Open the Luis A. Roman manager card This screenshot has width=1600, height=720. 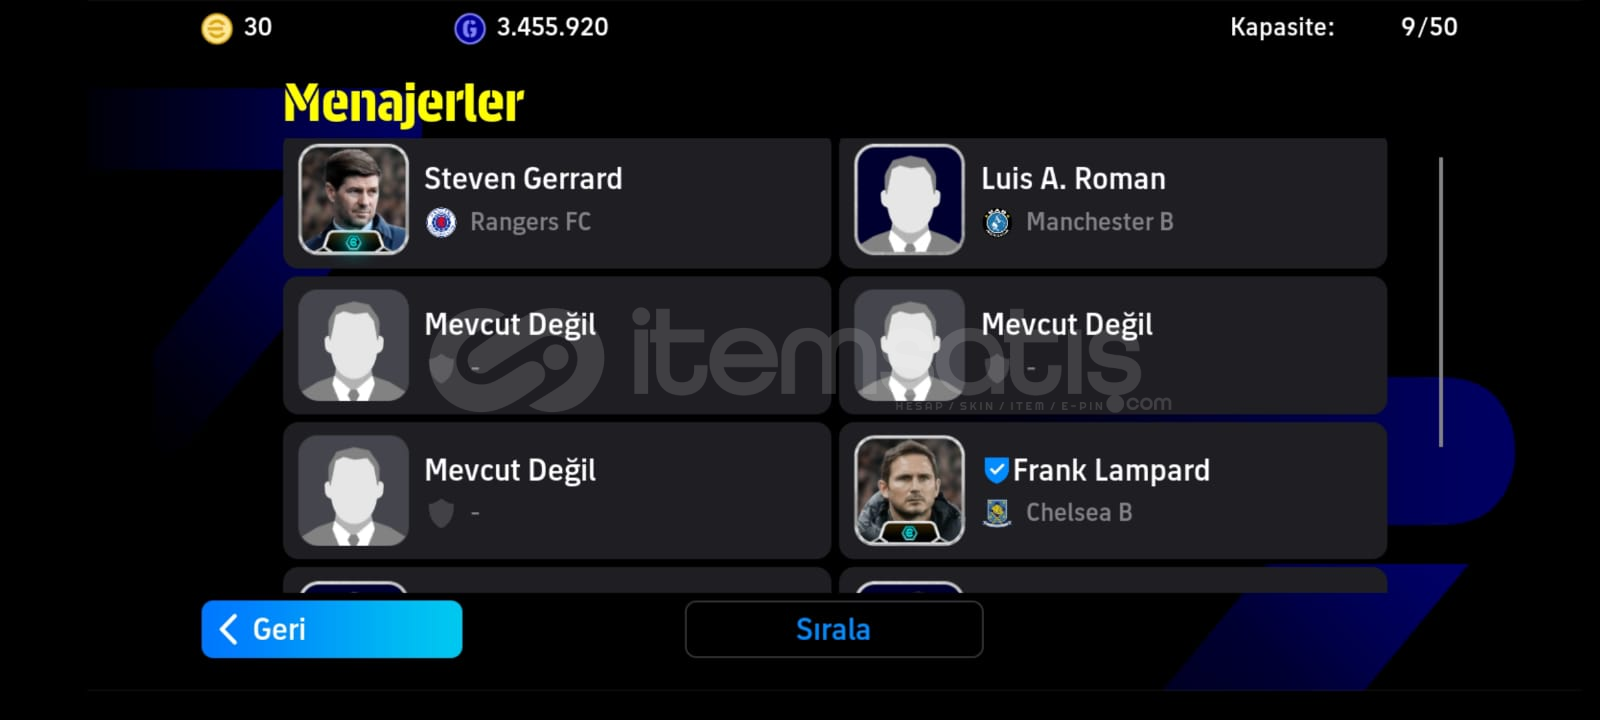pos(1113,203)
